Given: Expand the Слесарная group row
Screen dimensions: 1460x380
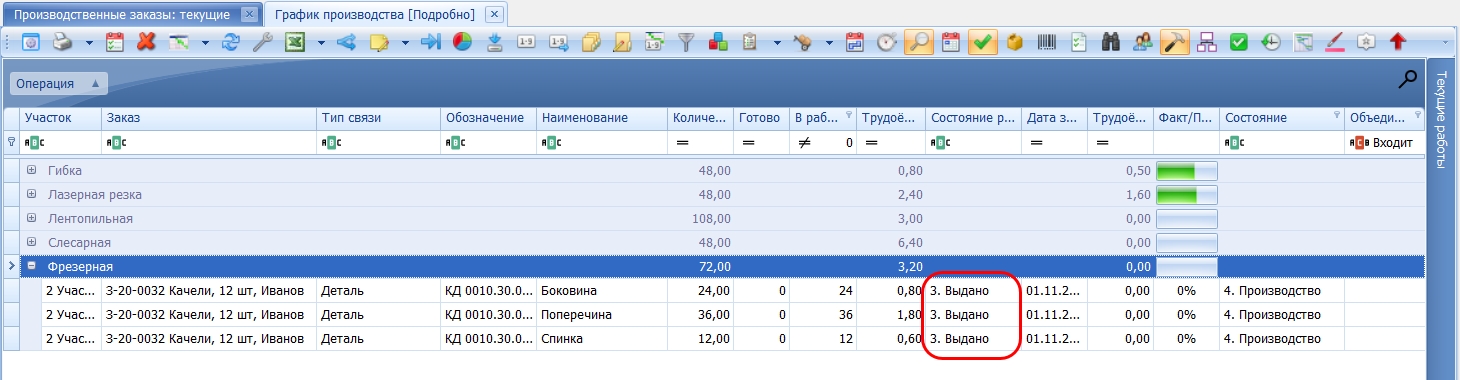Looking at the screenshot, I should click(x=31, y=242).
